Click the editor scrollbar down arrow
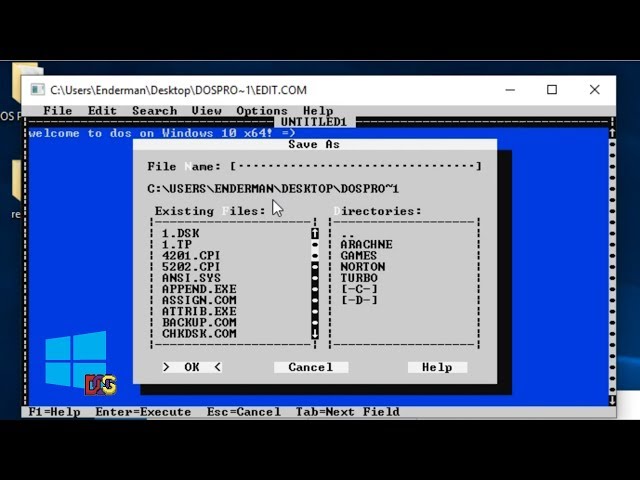The width and height of the screenshot is (640, 480). pos(612,400)
